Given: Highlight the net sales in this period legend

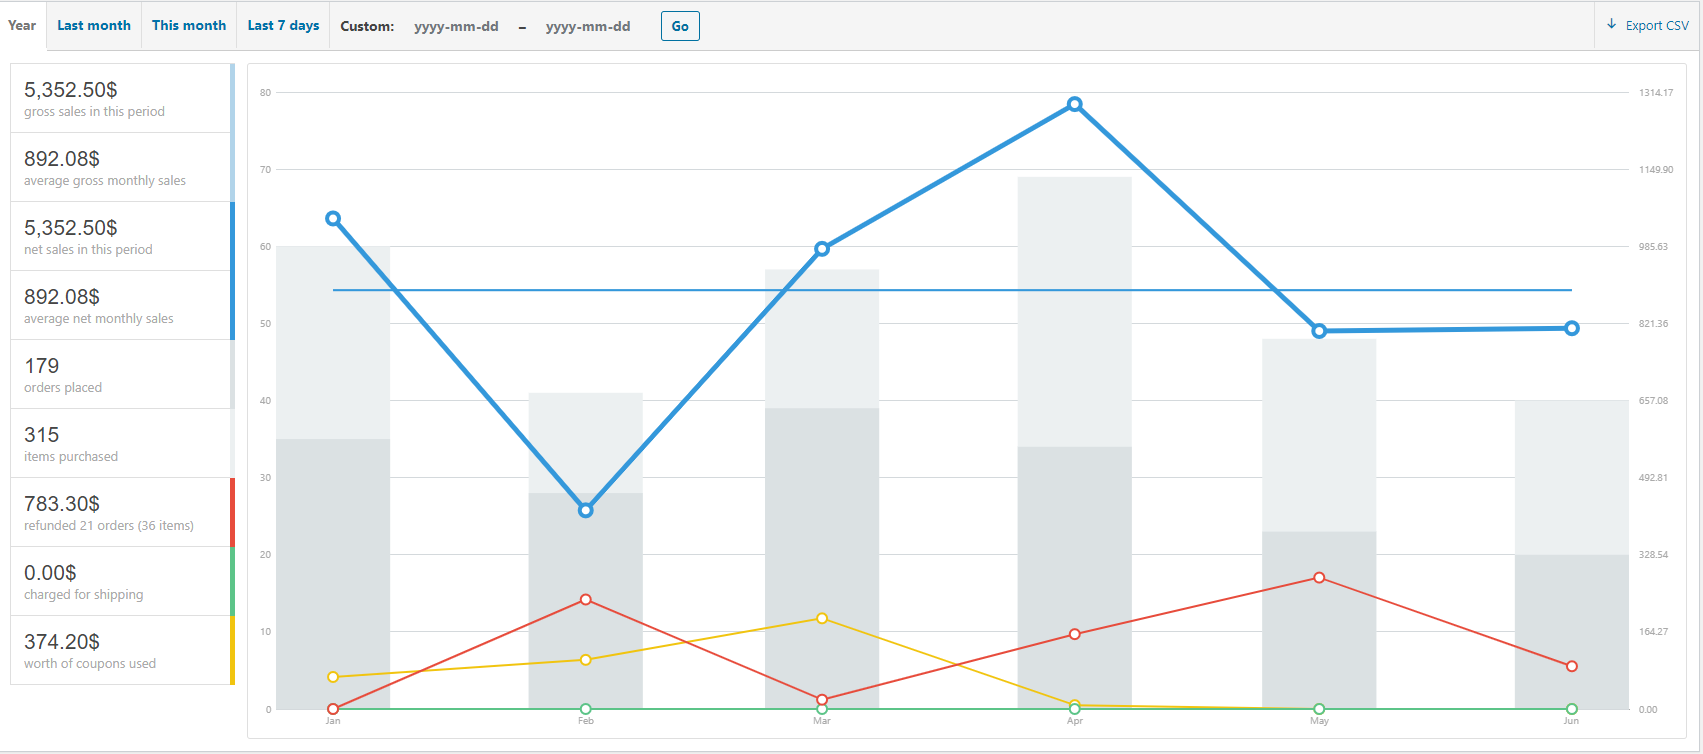Looking at the screenshot, I should tap(120, 237).
